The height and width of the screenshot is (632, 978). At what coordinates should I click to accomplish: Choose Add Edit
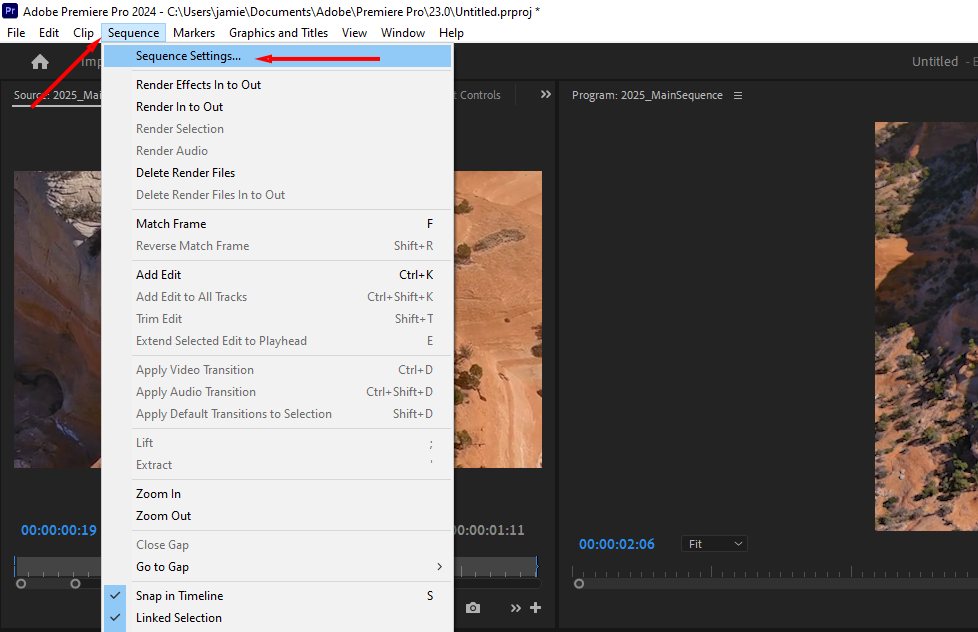tap(278, 275)
